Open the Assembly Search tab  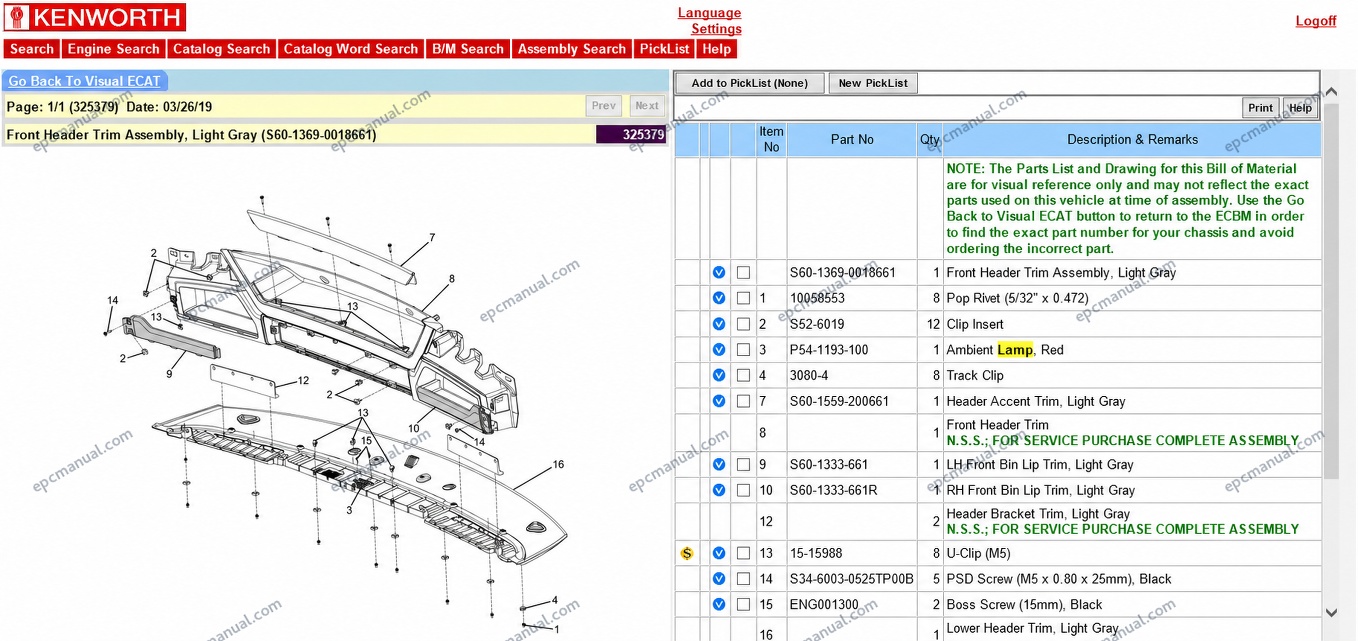coord(572,49)
